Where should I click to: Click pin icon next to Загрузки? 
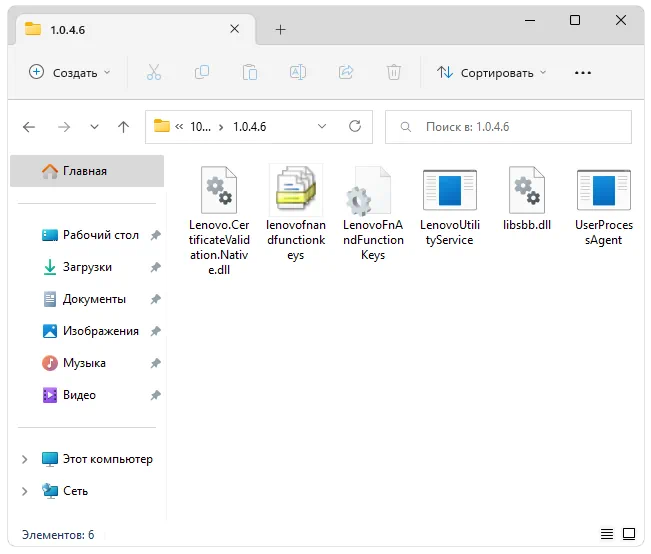(155, 267)
